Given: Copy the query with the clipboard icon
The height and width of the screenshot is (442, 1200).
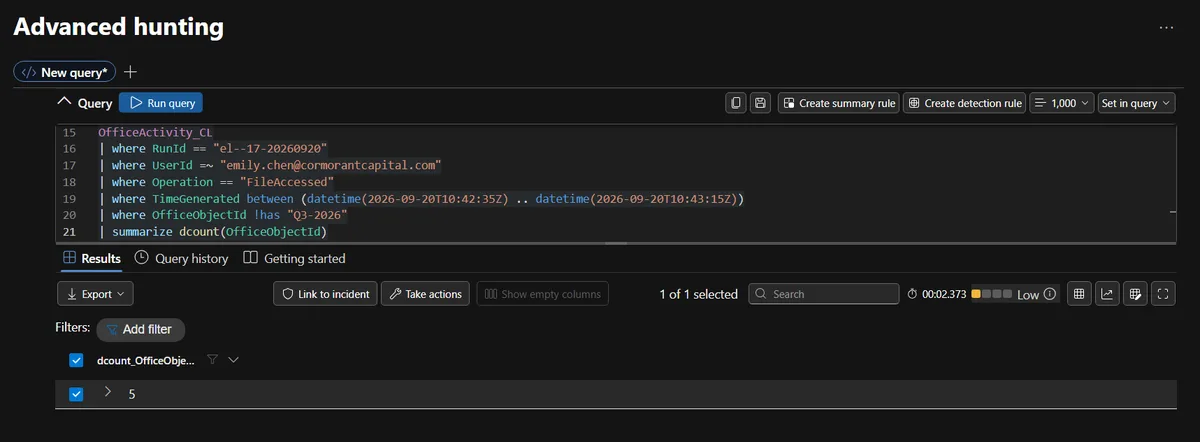Looking at the screenshot, I should (736, 103).
